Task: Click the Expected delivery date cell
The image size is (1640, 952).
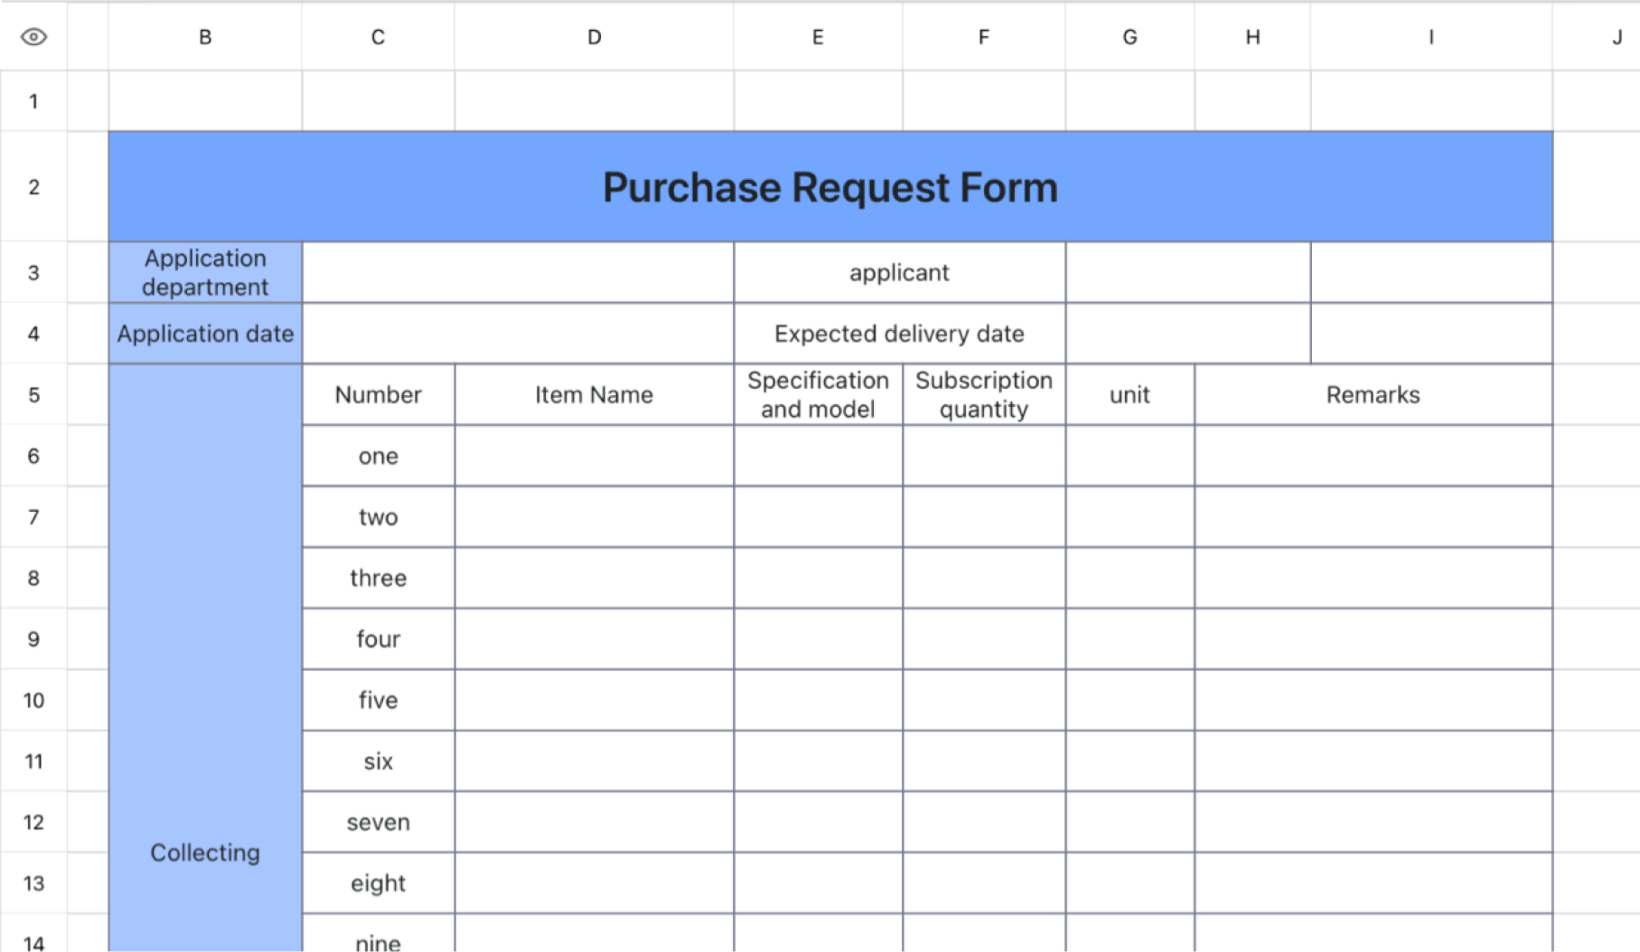Action: [x=899, y=334]
